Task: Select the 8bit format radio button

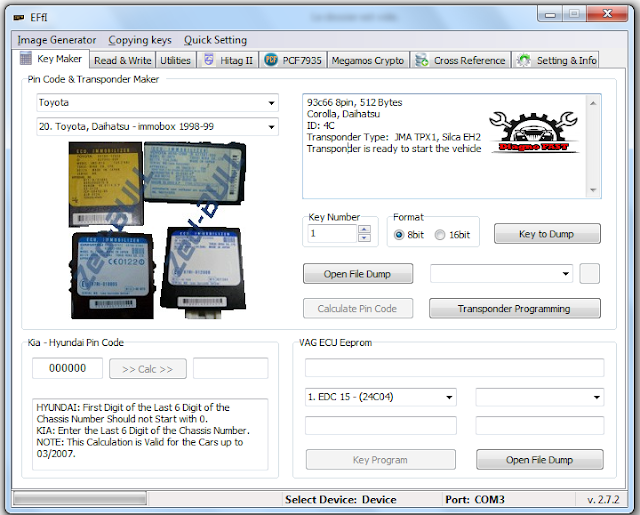Action: tap(399, 235)
